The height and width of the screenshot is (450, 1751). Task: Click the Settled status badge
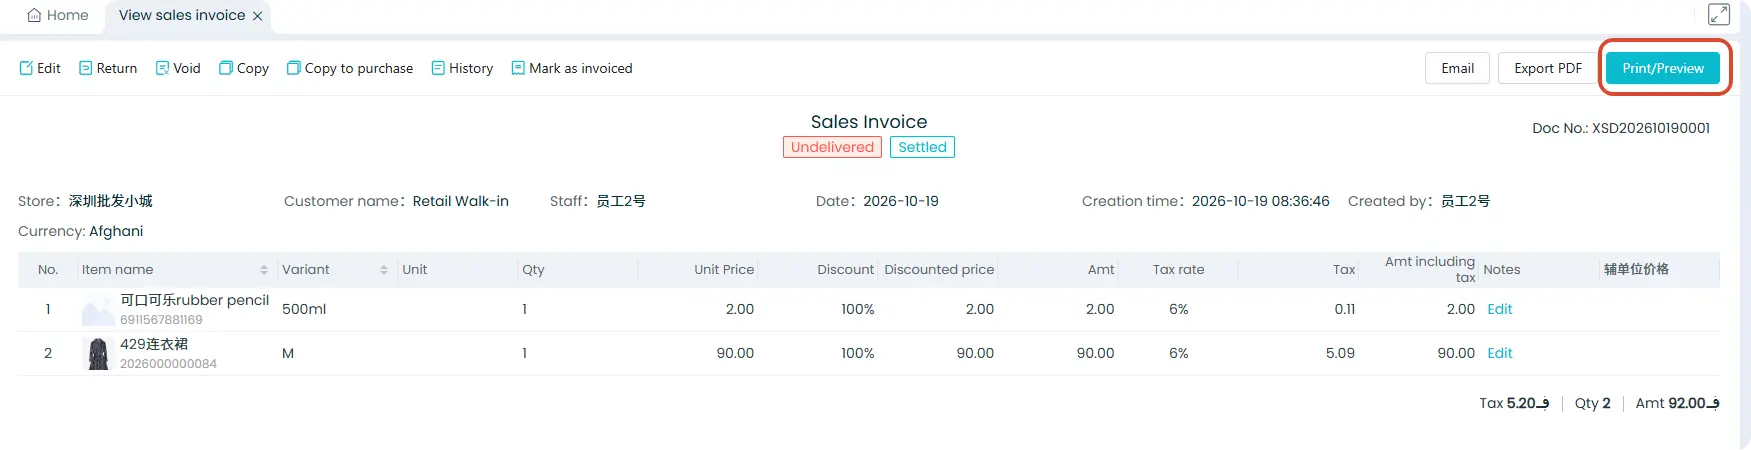pos(922,147)
